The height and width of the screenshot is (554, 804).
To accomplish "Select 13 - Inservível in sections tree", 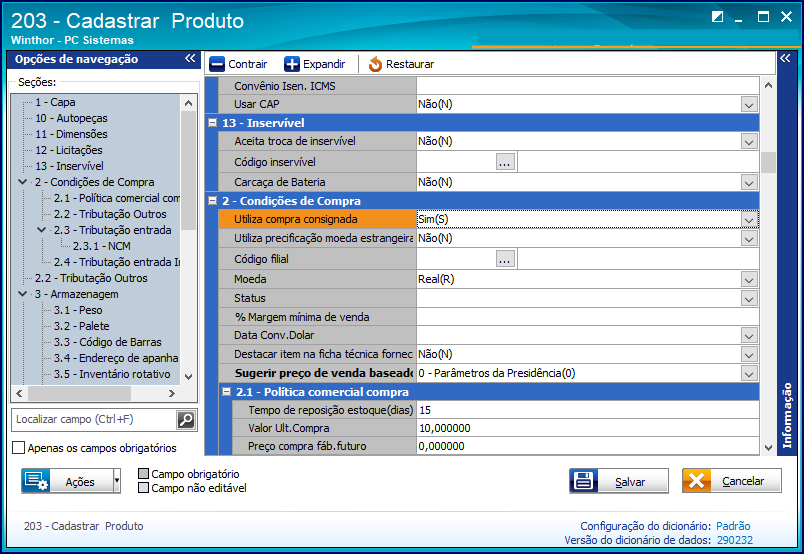I will point(69,166).
